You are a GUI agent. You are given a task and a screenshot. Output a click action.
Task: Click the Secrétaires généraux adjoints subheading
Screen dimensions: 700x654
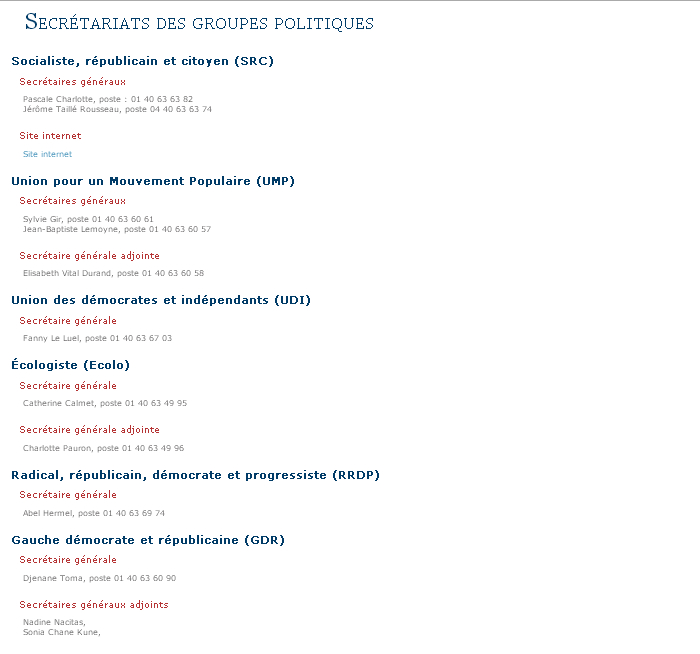(x=94, y=605)
